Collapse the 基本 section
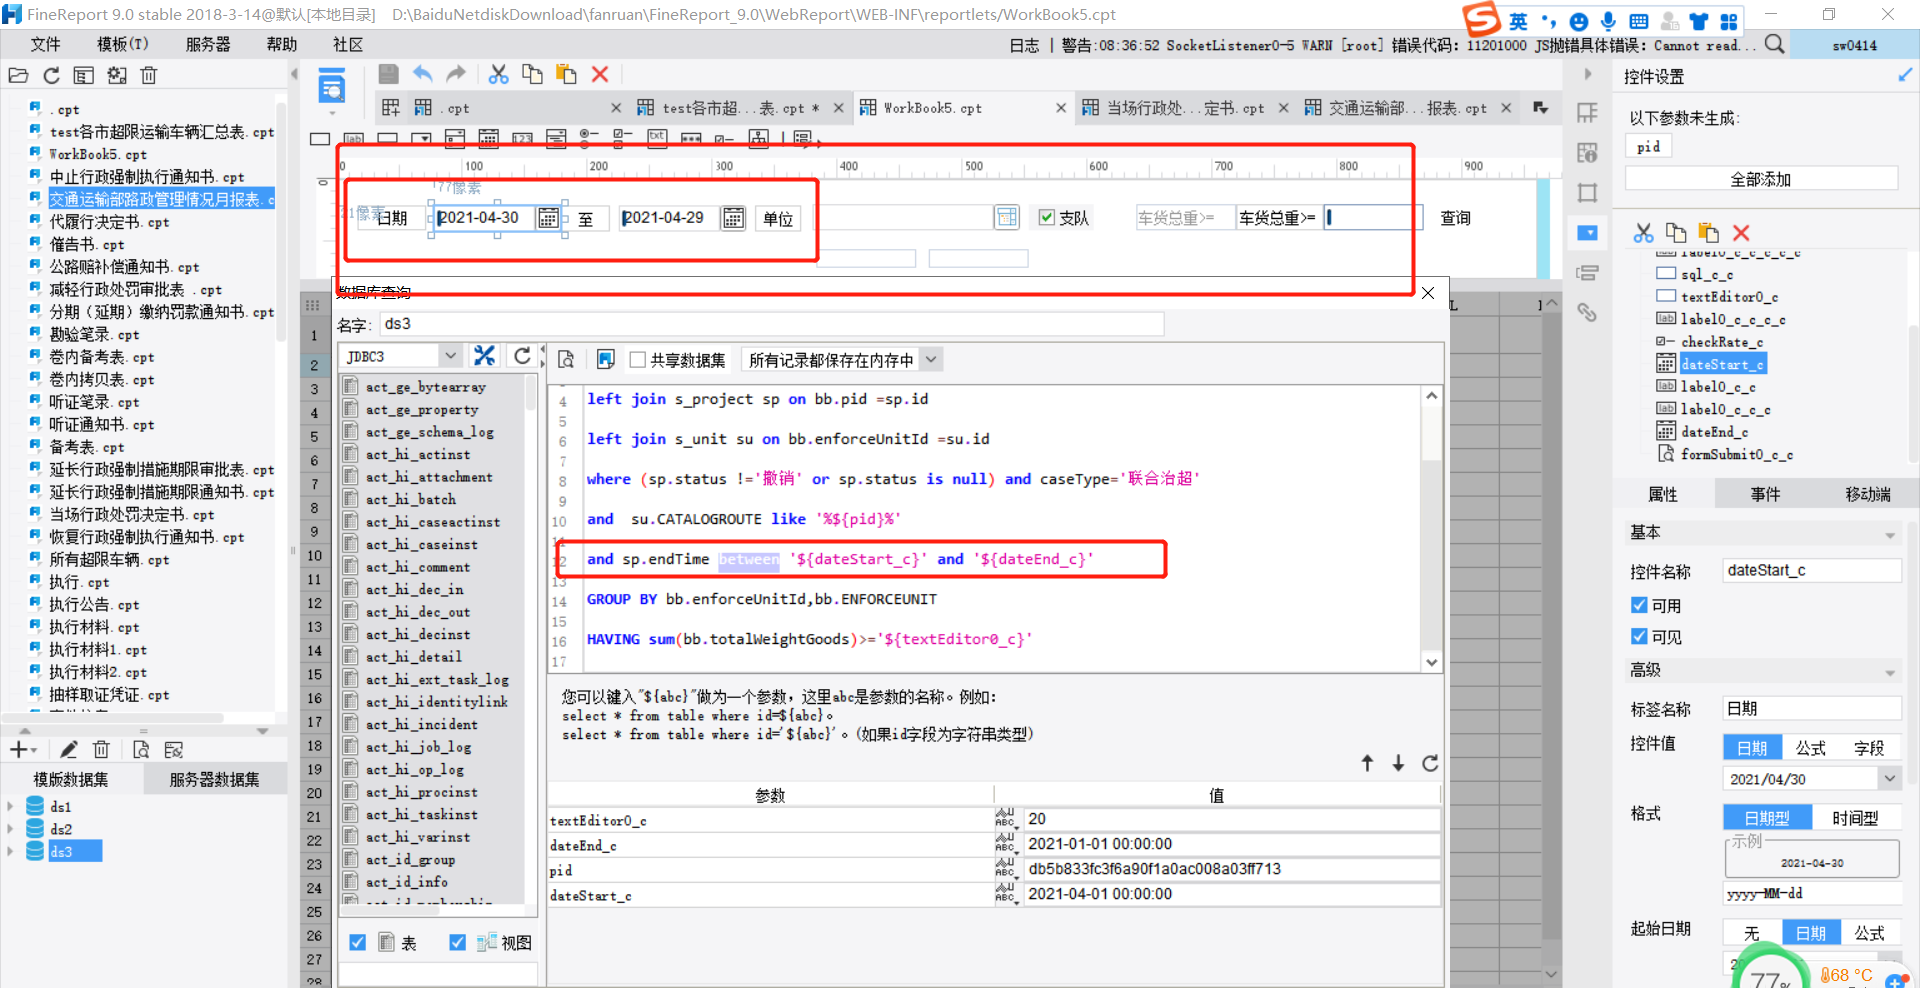 pos(1890,535)
